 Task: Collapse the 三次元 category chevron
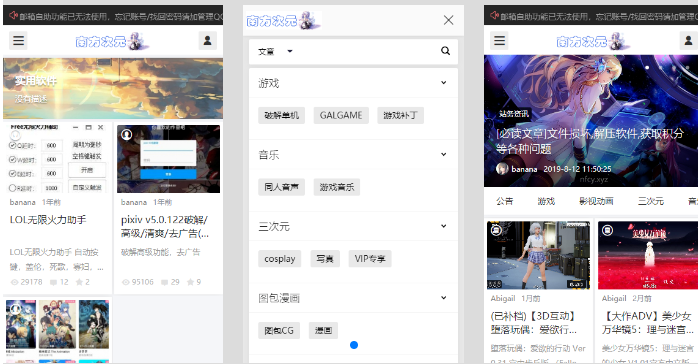tap(443, 226)
